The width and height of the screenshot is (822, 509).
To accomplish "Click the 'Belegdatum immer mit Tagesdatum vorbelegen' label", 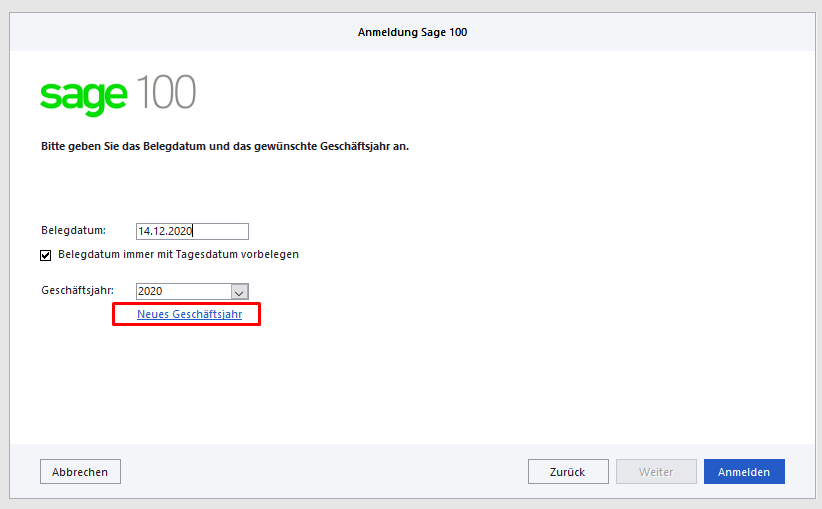I will pos(178,254).
